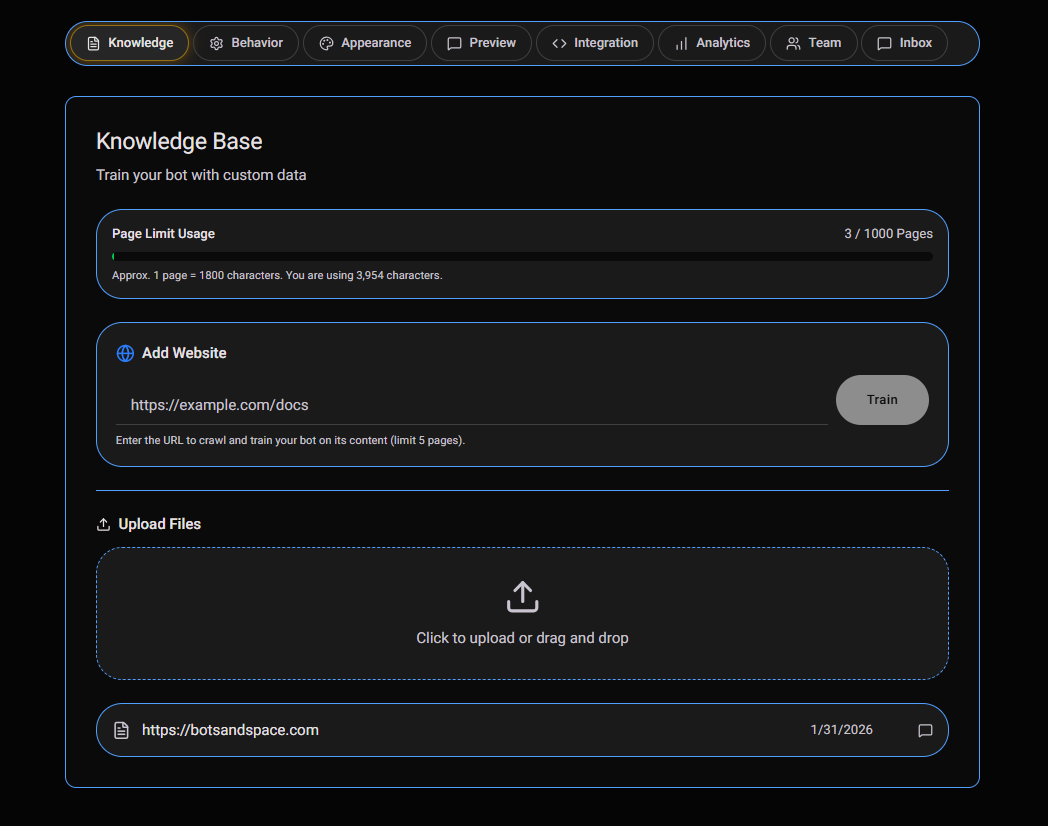Click the chat bubble icon on Preview tab
Screen dimensions: 1048x826
(453, 42)
